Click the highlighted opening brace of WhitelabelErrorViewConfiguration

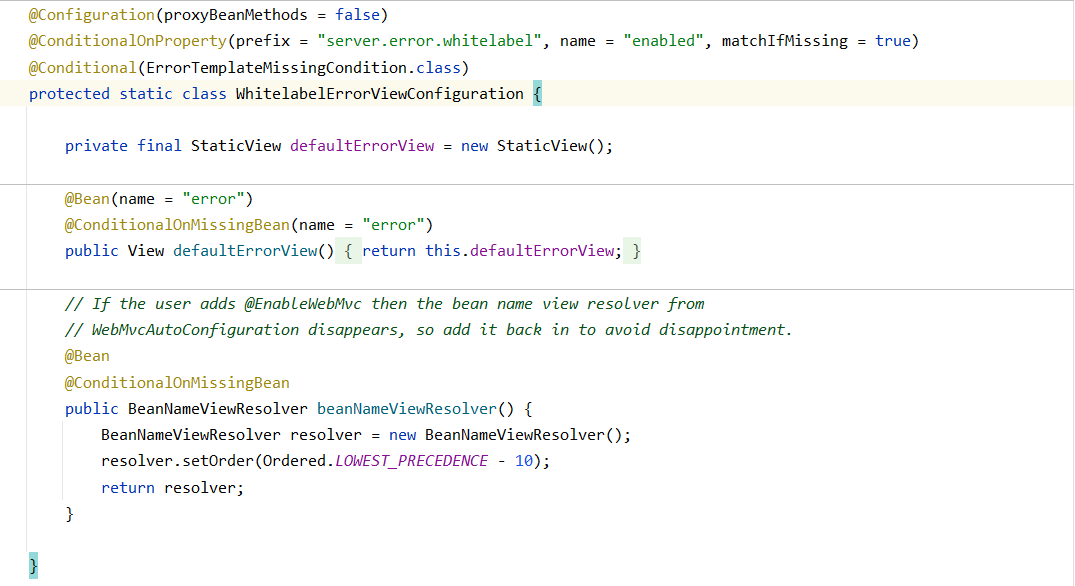coord(538,94)
